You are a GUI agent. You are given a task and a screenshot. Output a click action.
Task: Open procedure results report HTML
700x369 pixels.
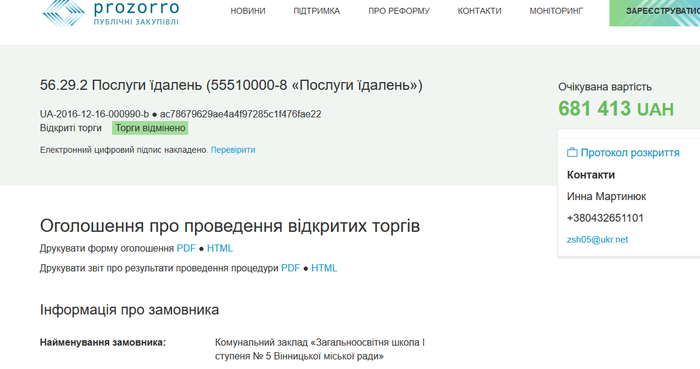(324, 268)
